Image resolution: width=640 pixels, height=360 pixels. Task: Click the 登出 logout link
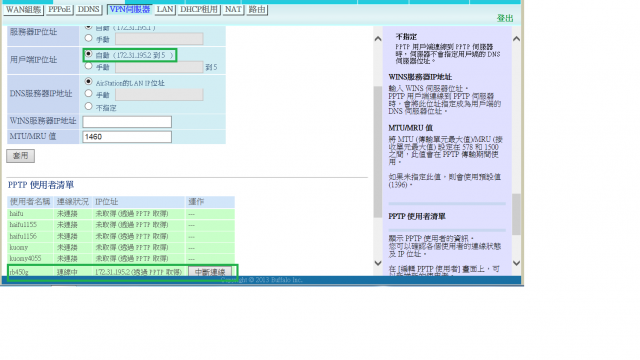point(504,18)
